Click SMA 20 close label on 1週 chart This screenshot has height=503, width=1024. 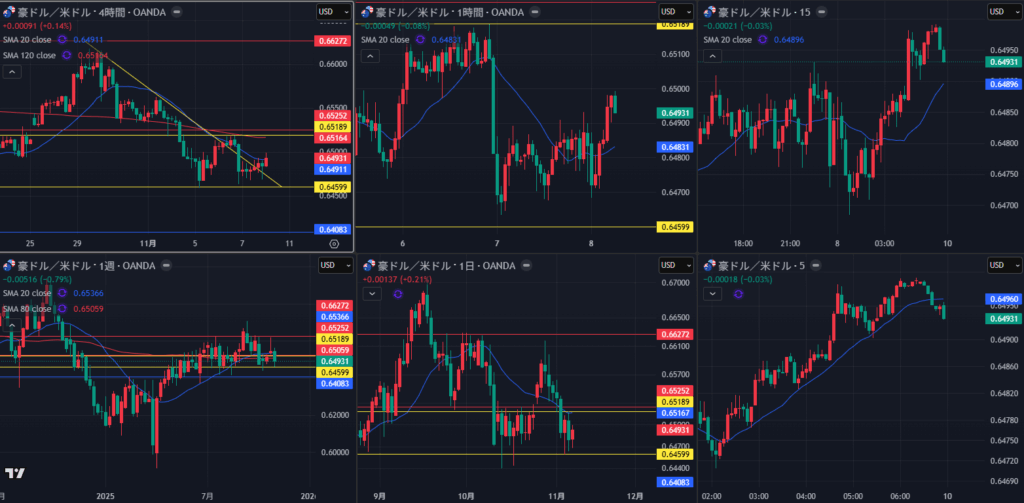[x=27, y=293]
